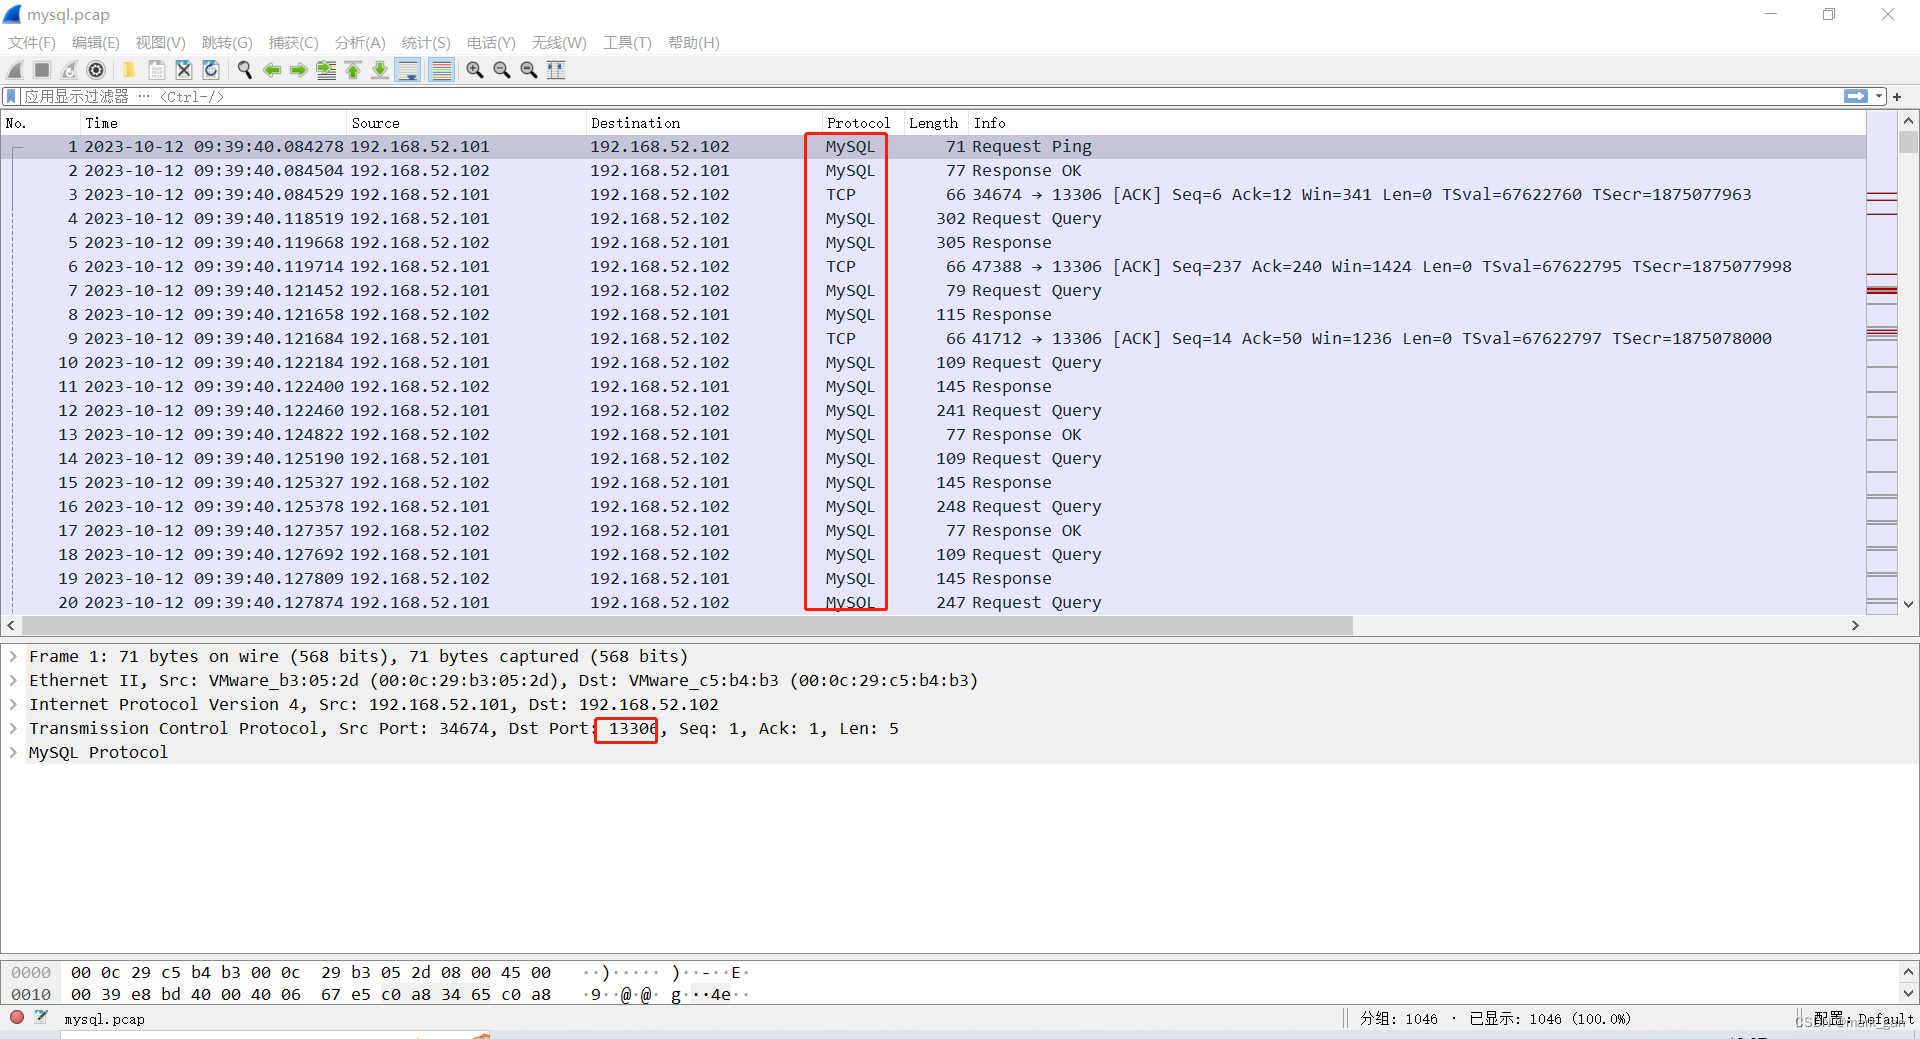Expand the MySQL Protocol node
The height and width of the screenshot is (1039, 1920).
tap(13, 753)
